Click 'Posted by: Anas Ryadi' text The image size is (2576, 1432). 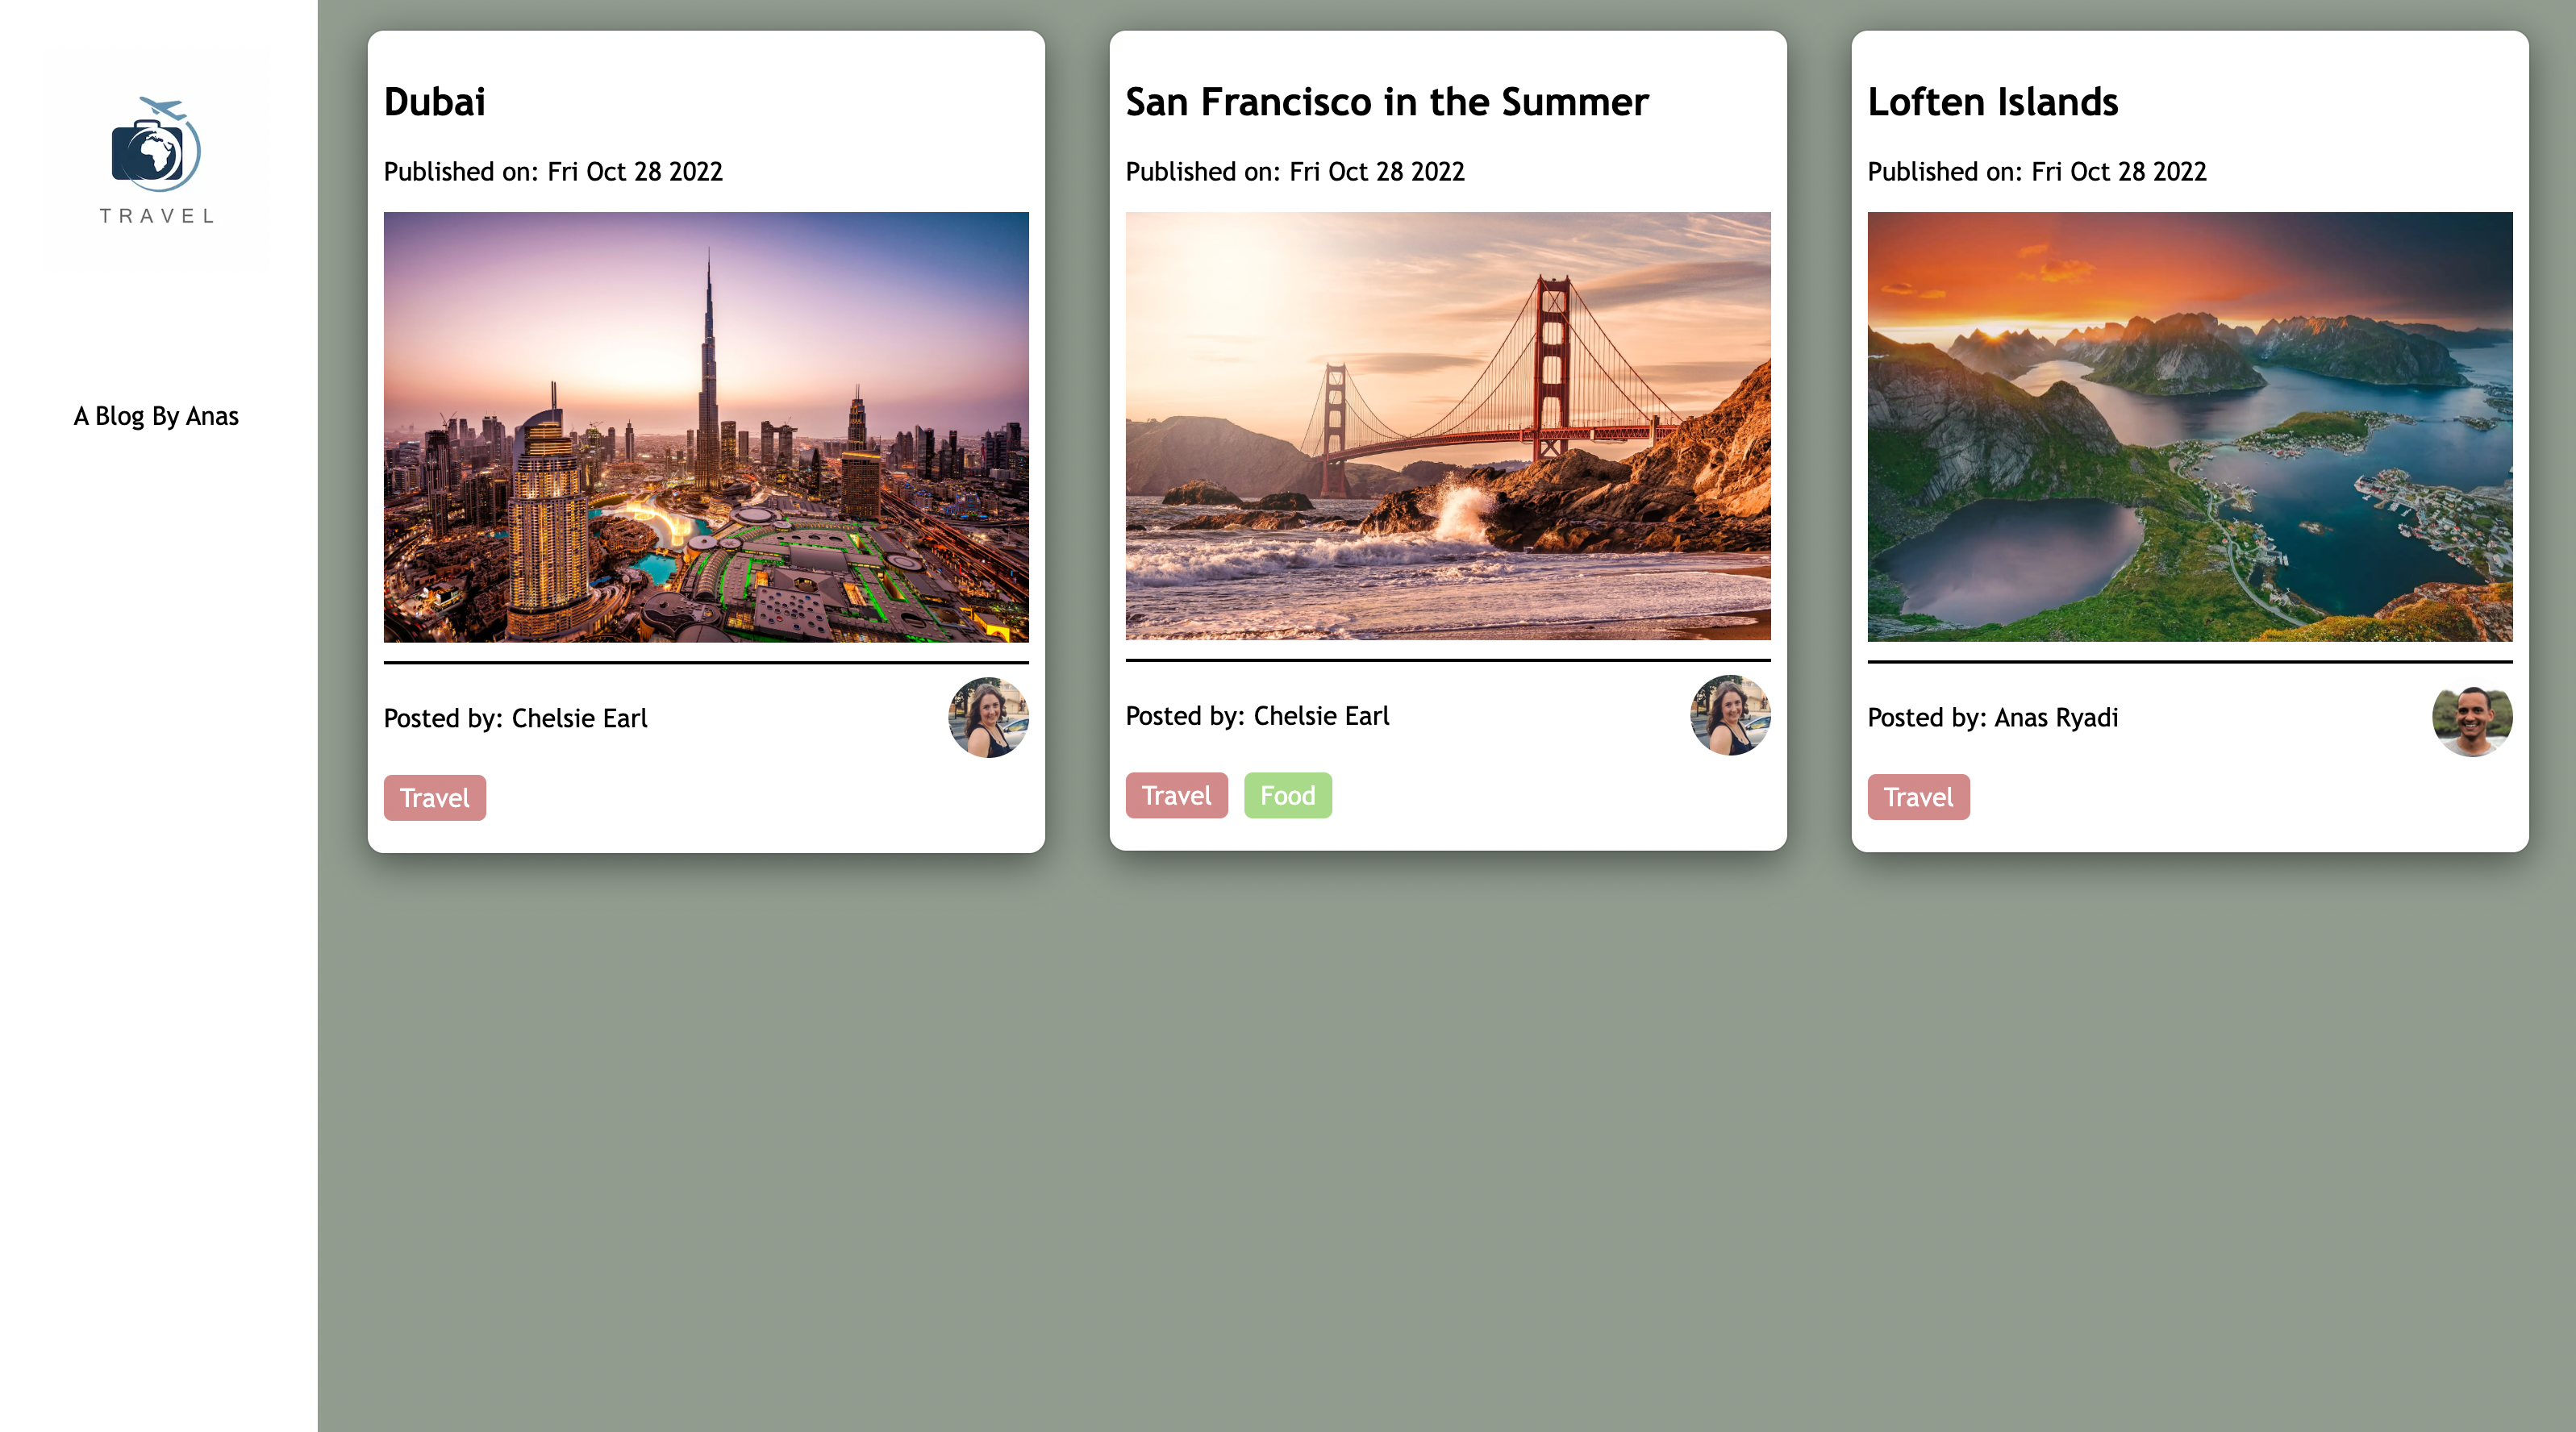point(1992,717)
